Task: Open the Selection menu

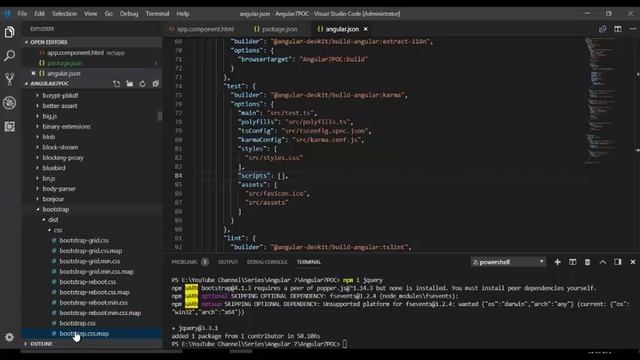Action: point(64,13)
